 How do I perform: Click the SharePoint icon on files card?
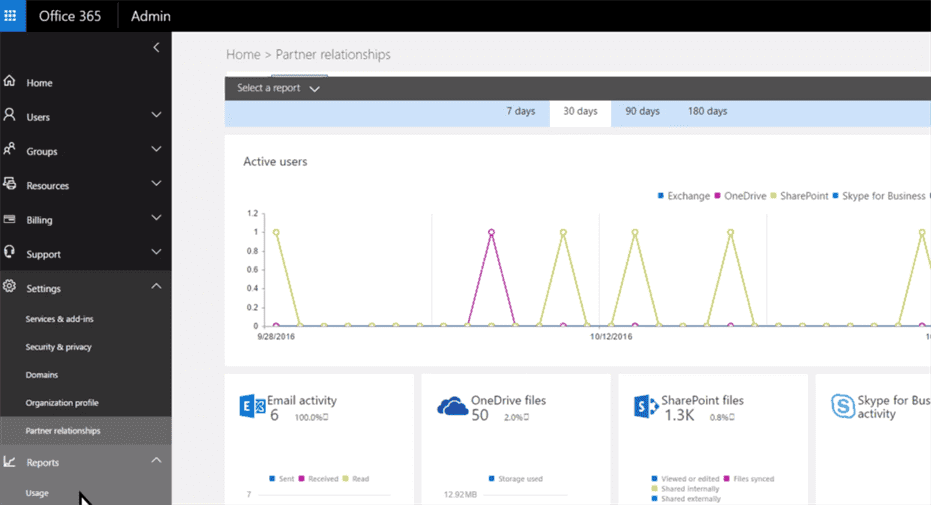pyautogui.click(x=646, y=406)
